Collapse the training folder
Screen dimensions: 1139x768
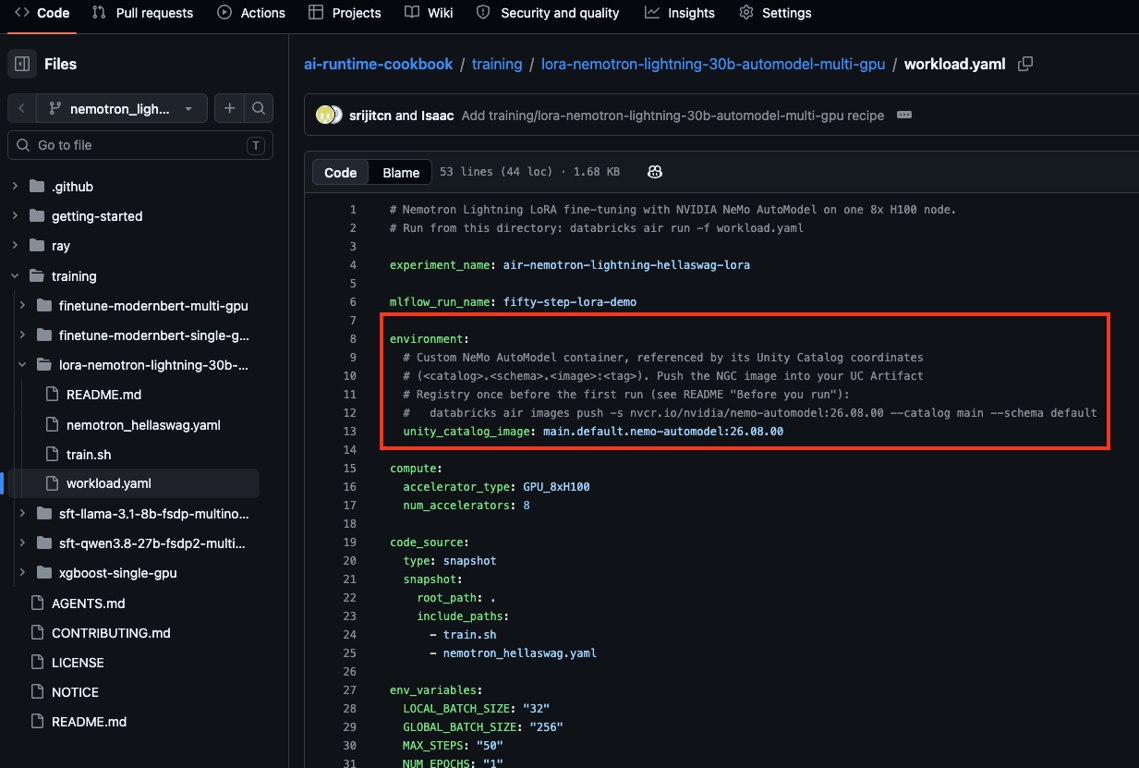[x=15, y=276]
